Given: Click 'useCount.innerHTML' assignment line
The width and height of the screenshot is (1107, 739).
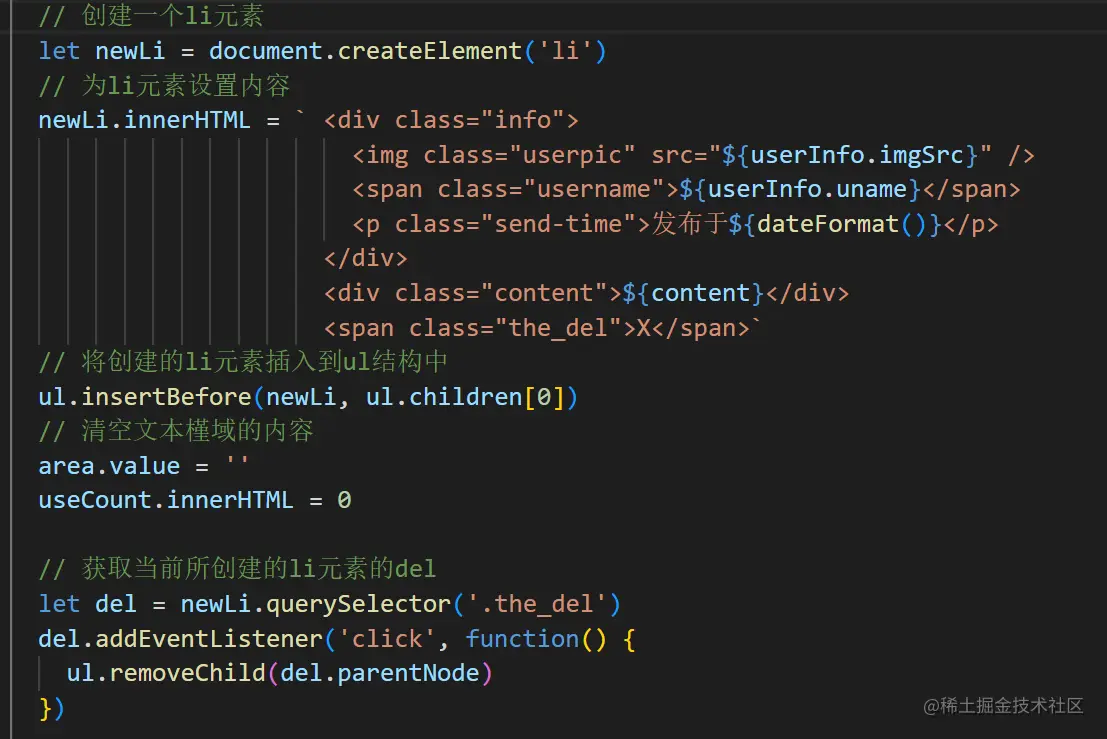Looking at the screenshot, I should 195,500.
